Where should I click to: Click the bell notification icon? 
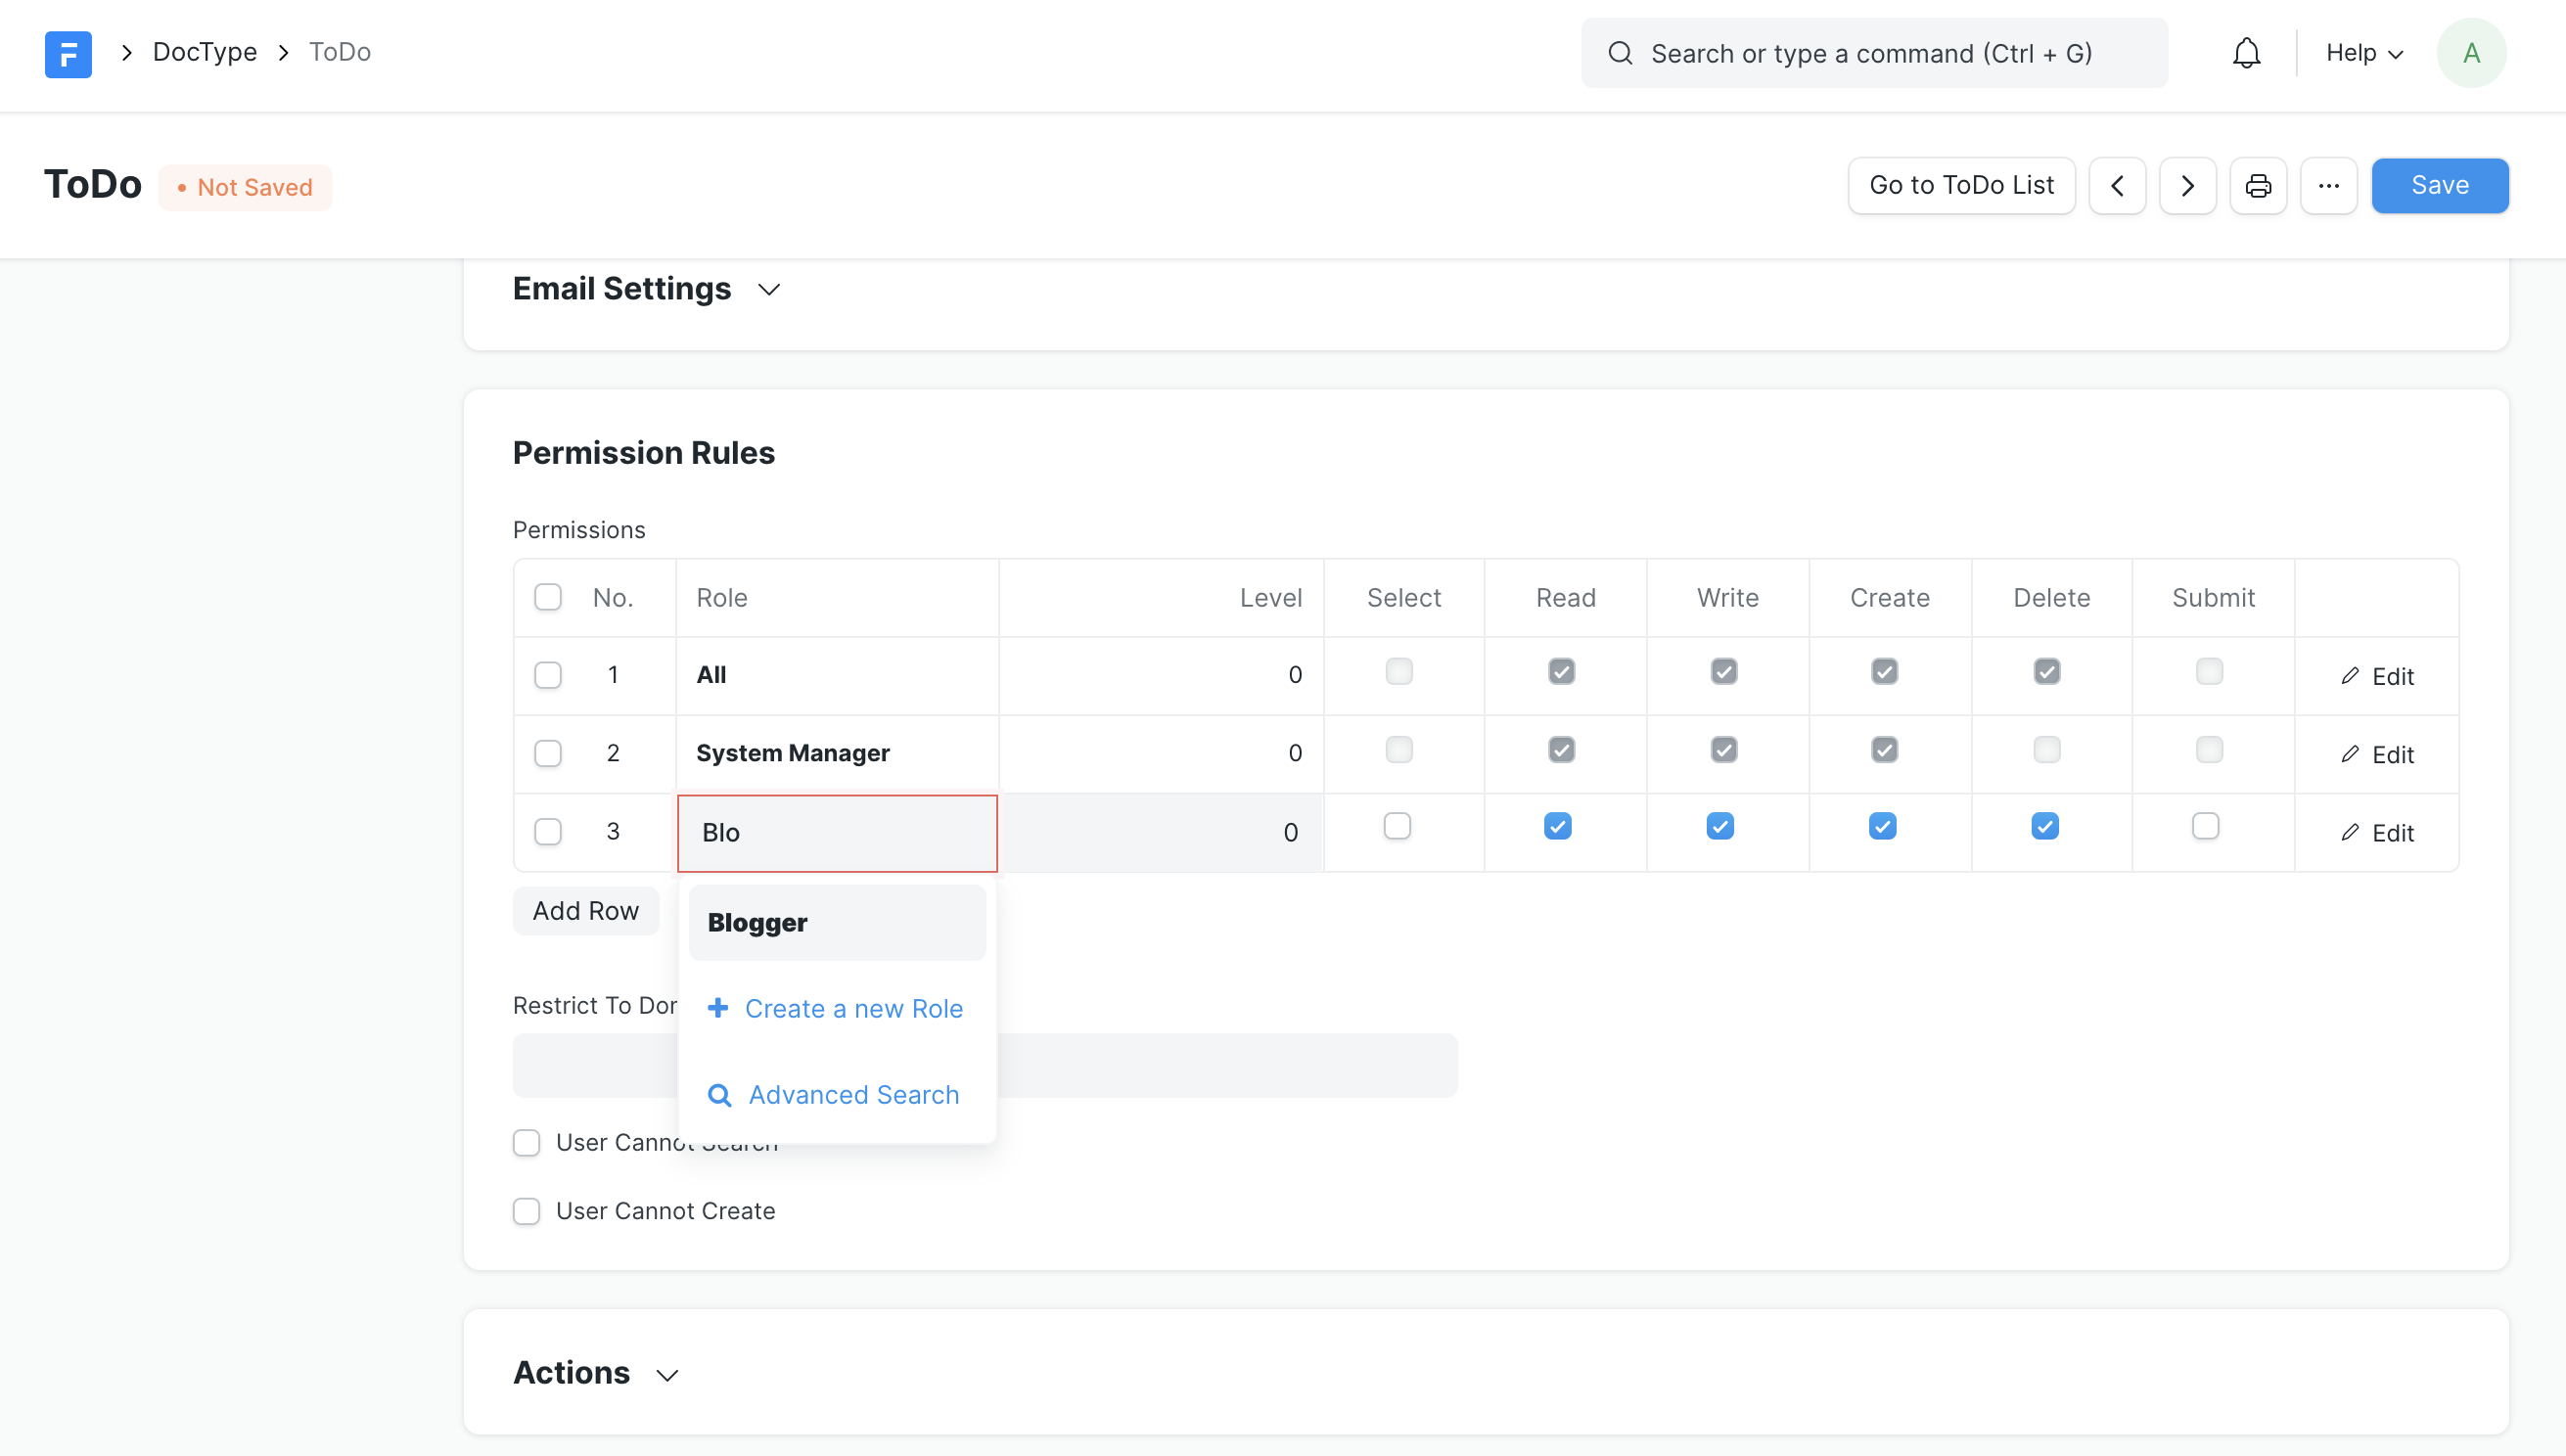click(x=2245, y=53)
